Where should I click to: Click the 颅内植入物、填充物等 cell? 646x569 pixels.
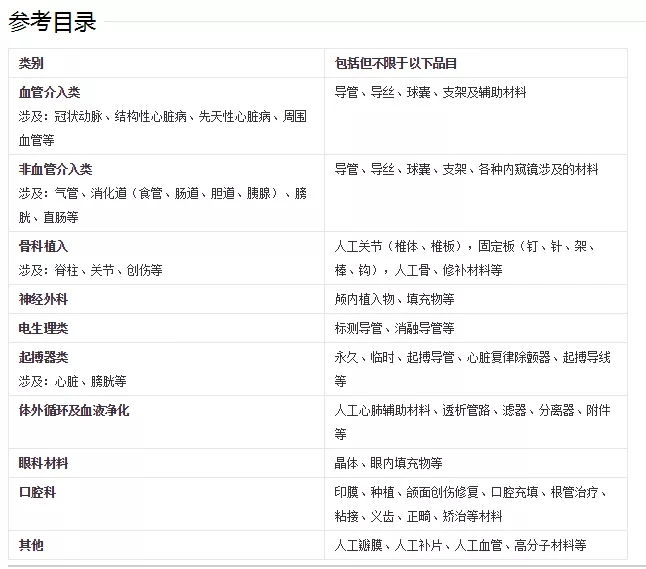point(394,299)
